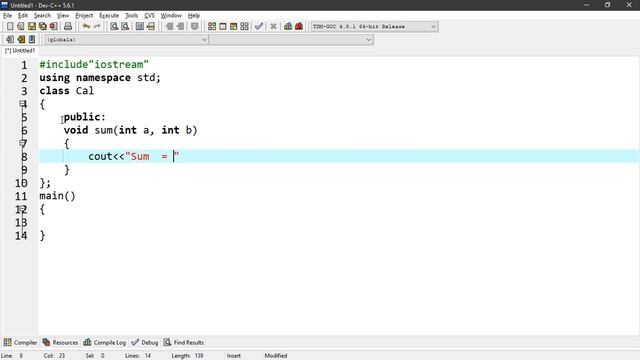The image size is (640, 360).
Task: Stop execution with the grey X icon
Action: (x=273, y=27)
